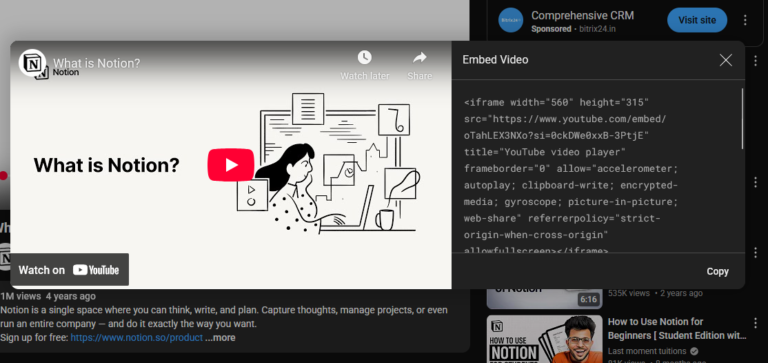Click the Notion channel avatar in the embed preview
The height and width of the screenshot is (363, 768).
click(x=32, y=63)
